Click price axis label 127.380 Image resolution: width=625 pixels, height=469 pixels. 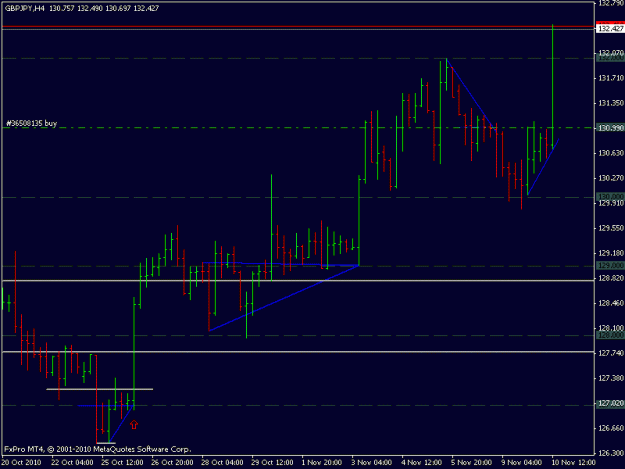[x=610, y=378]
